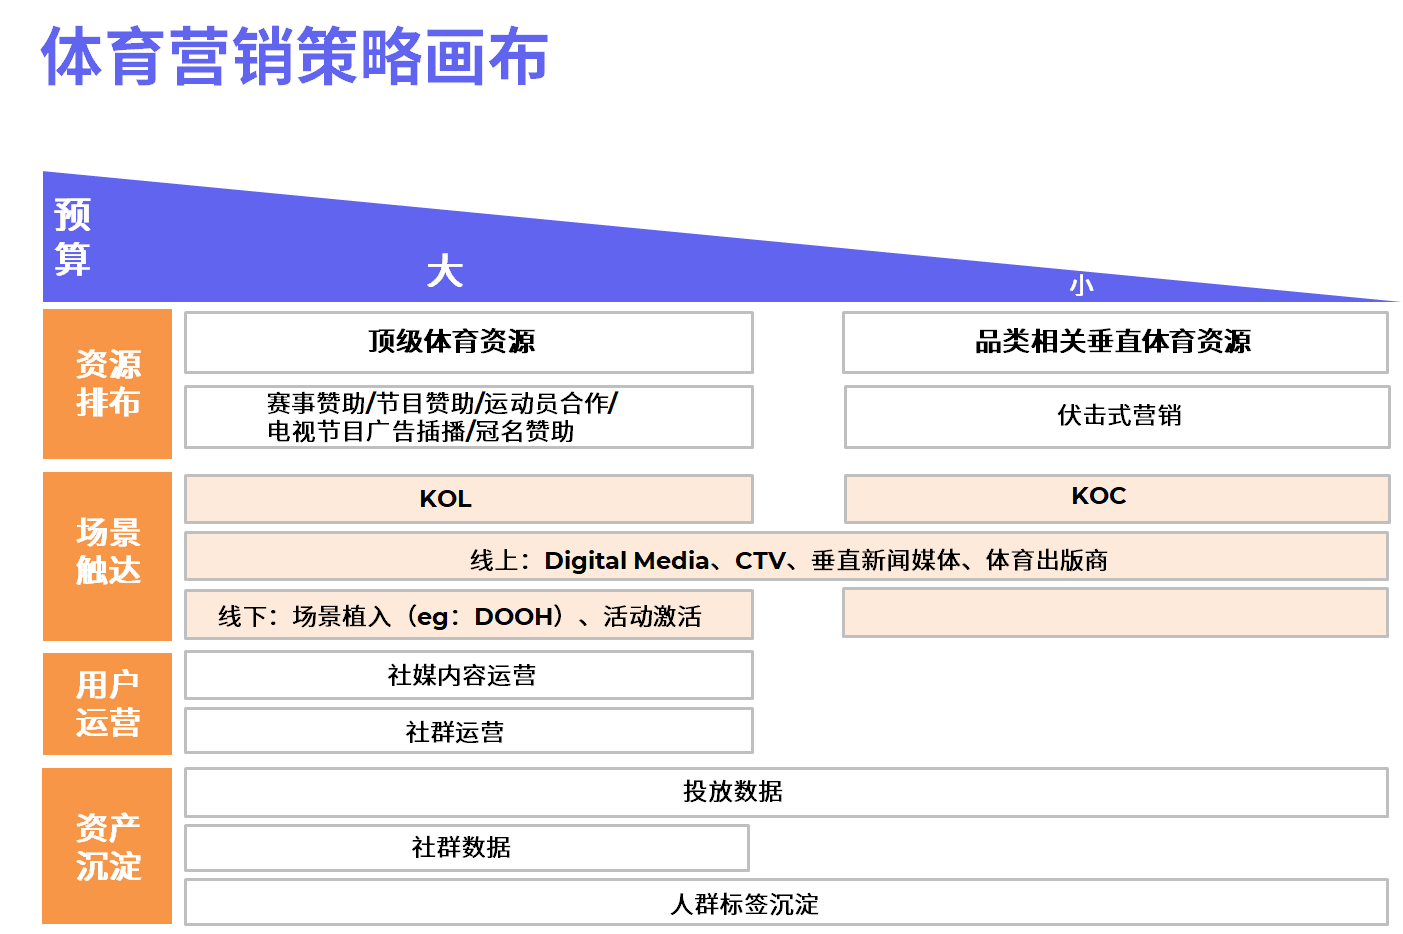Select the 社媒内容运营 box
The image size is (1403, 934).
click(x=468, y=675)
